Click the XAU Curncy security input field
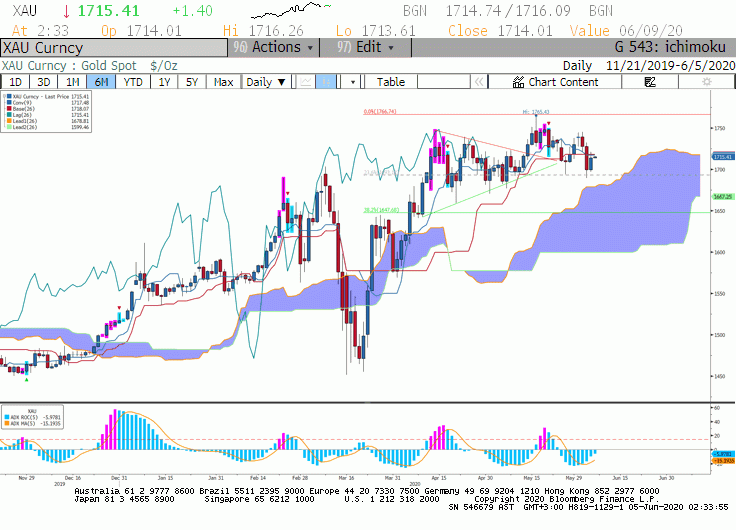The height and width of the screenshot is (530, 736). point(114,48)
